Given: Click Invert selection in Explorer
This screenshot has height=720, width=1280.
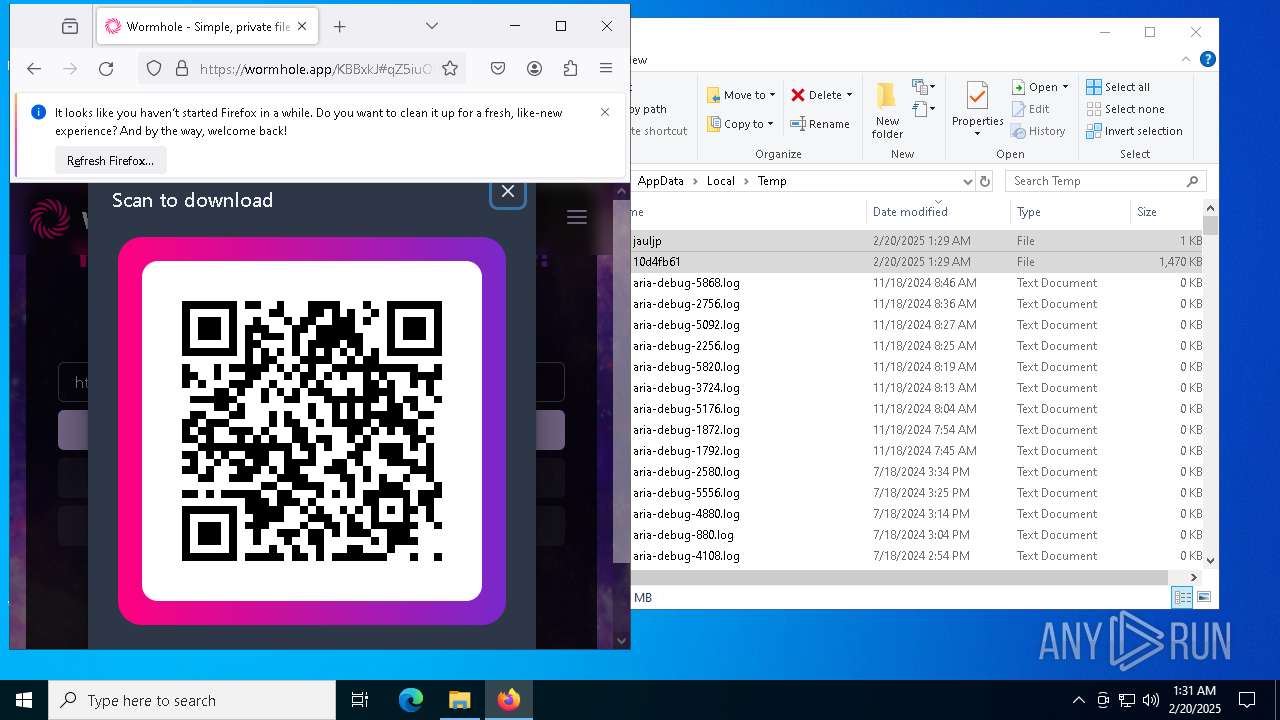Looking at the screenshot, I should (x=1134, y=131).
